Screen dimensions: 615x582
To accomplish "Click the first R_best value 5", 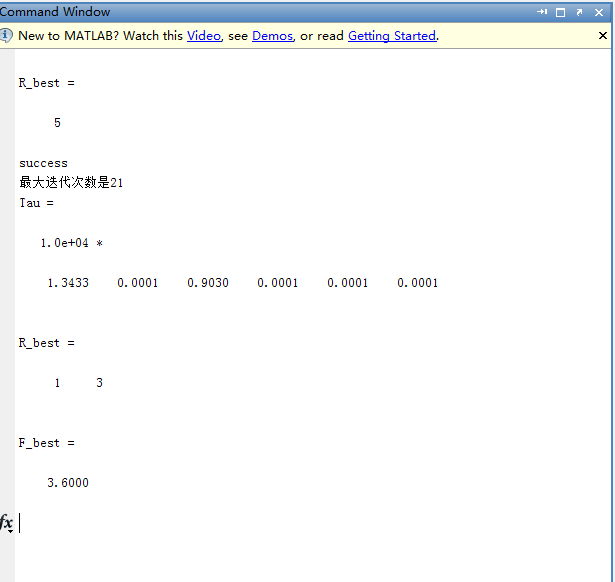I will [x=57, y=123].
